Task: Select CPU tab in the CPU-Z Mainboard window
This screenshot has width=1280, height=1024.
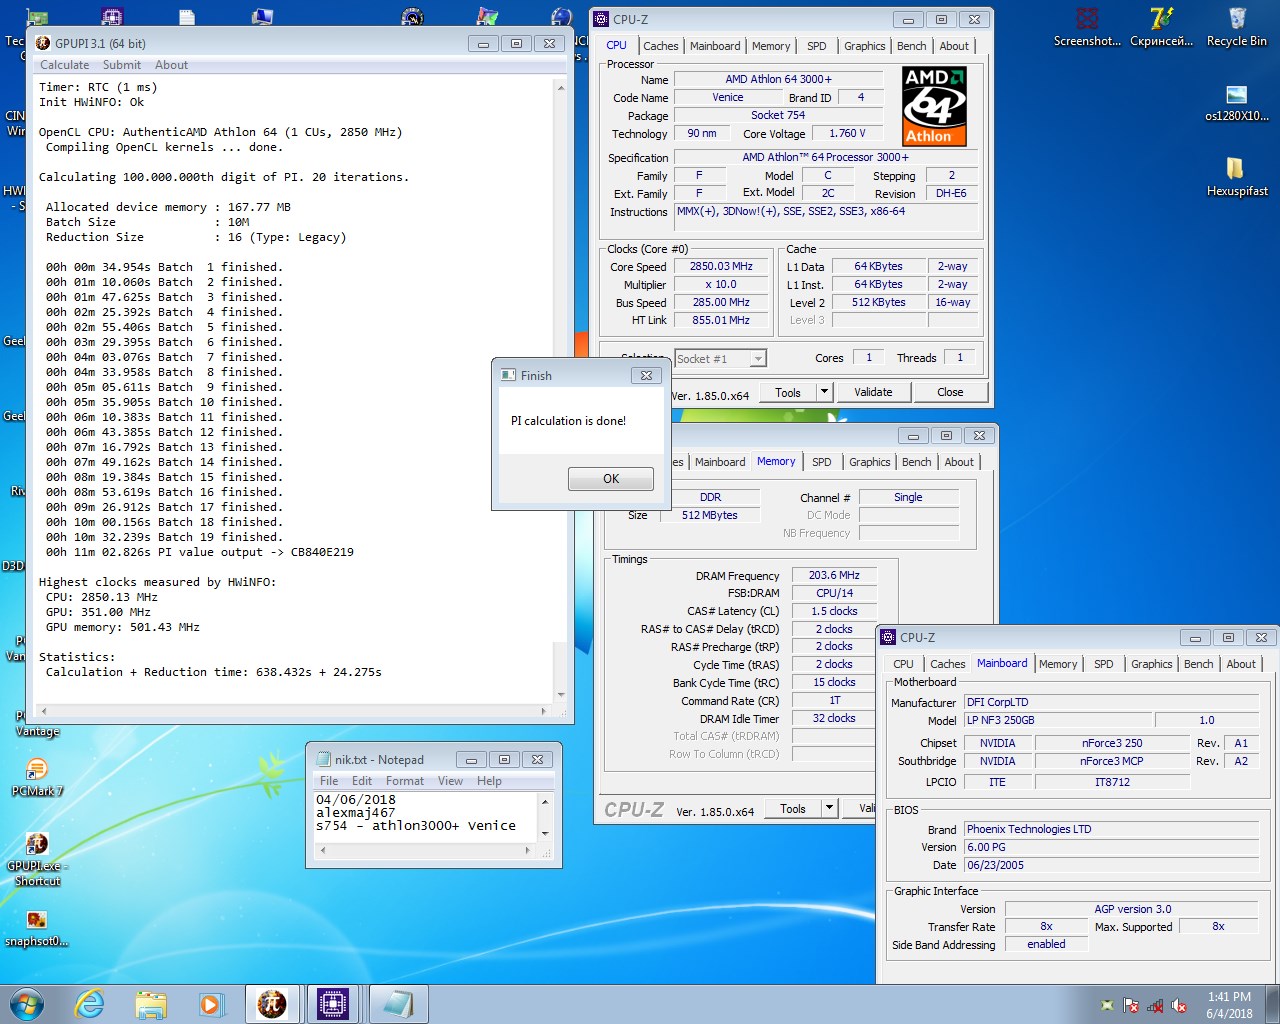Action: click(x=903, y=664)
